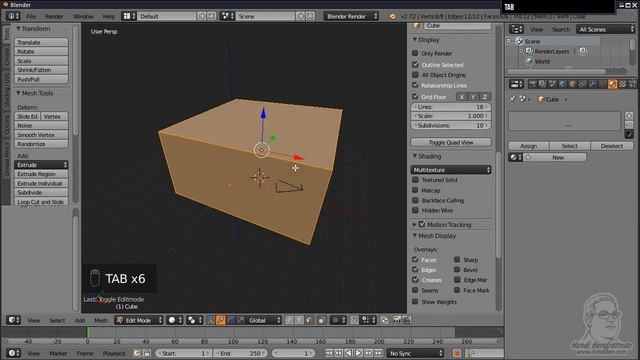Enable the translate manipulator arrow
This screenshot has height=360, width=640.
221,320
